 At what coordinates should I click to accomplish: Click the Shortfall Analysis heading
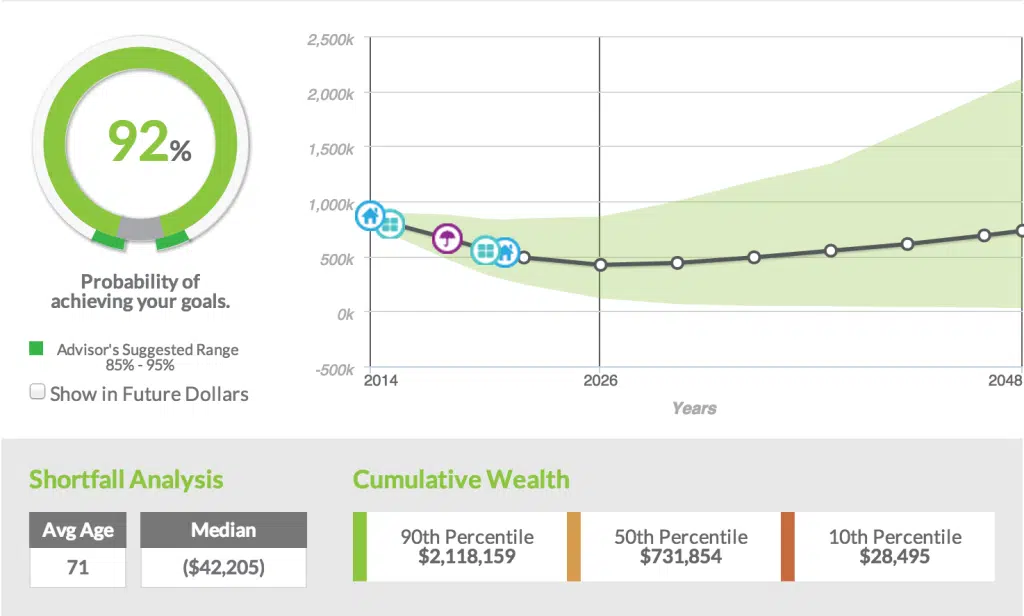[x=126, y=479]
